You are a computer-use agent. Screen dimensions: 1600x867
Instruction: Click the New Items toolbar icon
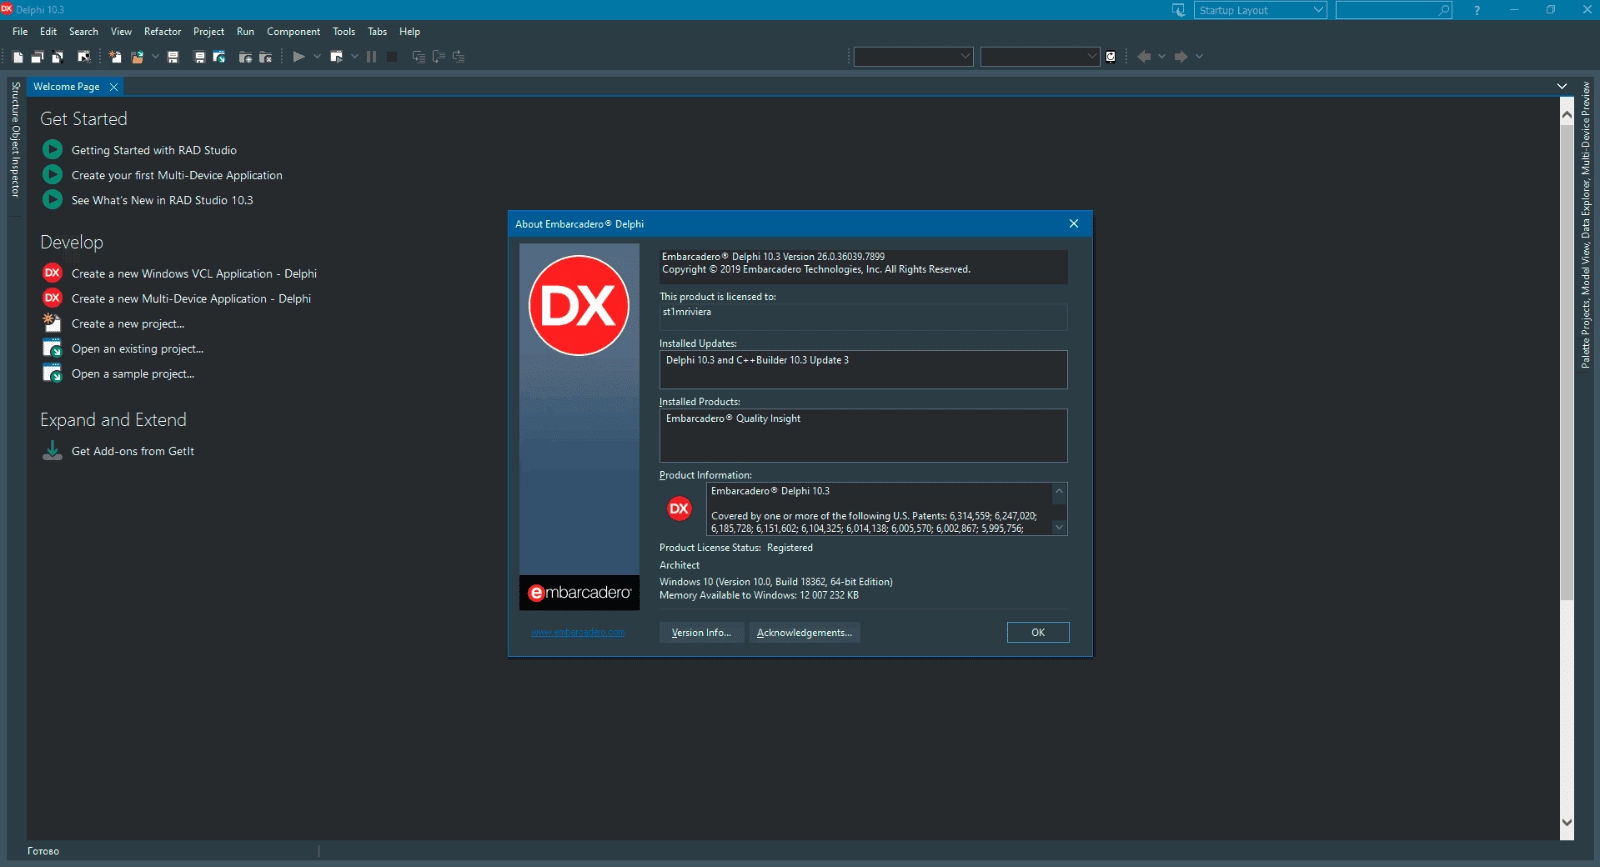[115, 57]
